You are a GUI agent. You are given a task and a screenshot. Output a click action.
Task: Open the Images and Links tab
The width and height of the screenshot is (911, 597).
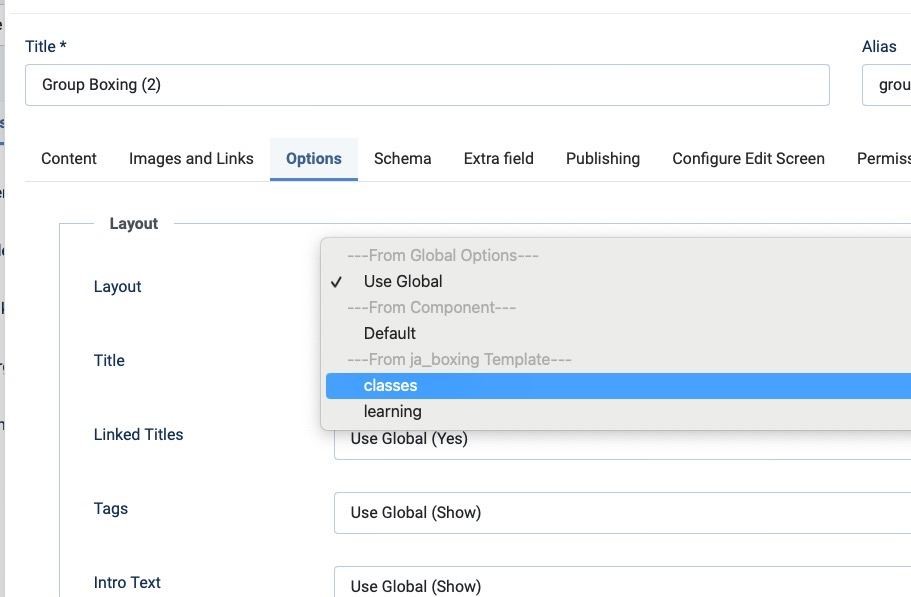(191, 158)
